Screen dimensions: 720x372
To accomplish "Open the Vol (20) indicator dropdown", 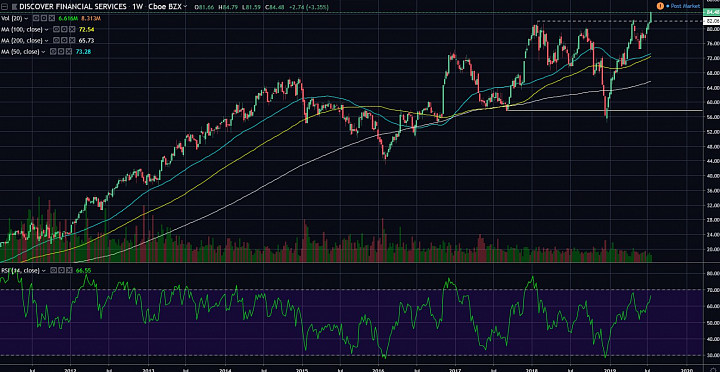I will click(x=26, y=18).
